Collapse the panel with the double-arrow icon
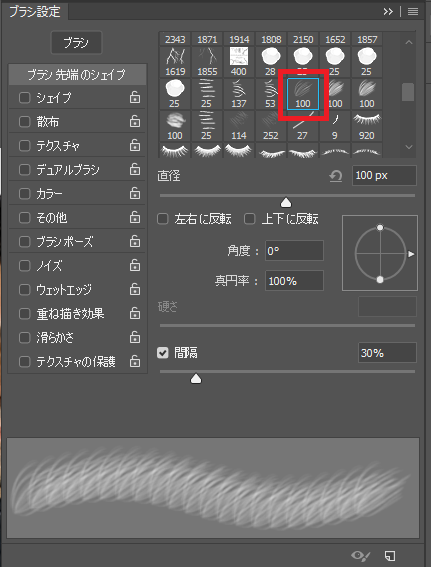 tap(388, 12)
